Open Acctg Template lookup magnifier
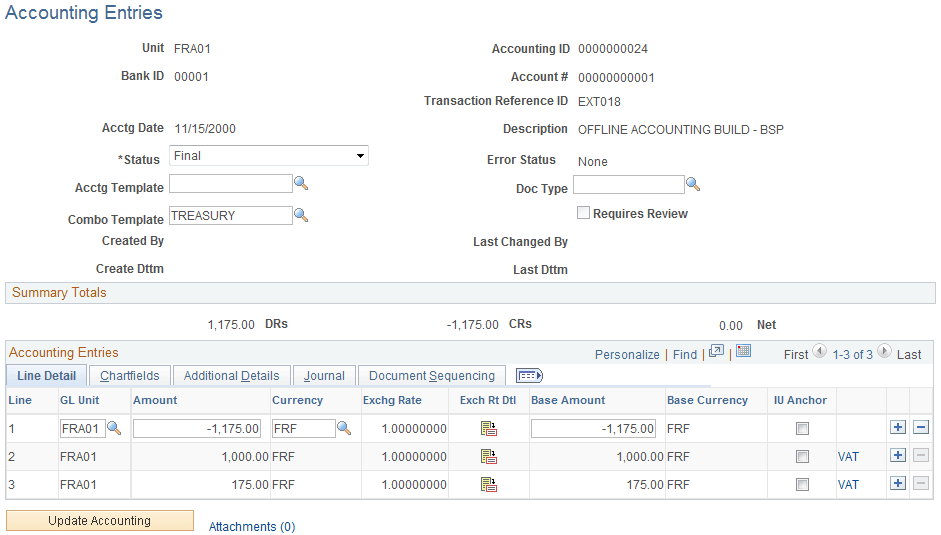941x535 pixels. 301,184
